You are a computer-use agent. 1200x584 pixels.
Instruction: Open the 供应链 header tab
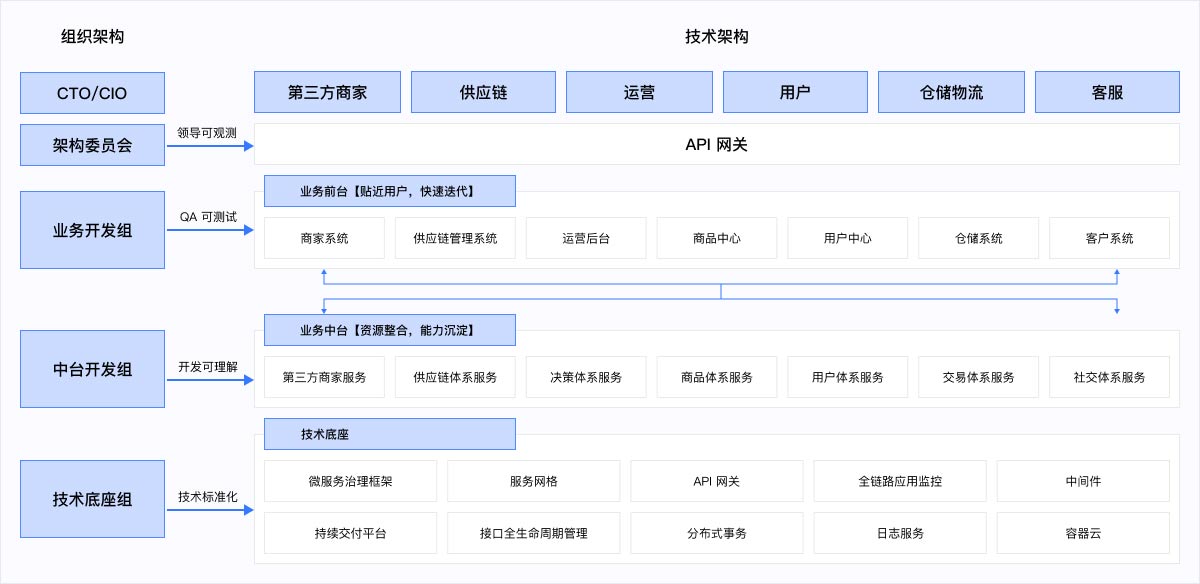pos(483,92)
